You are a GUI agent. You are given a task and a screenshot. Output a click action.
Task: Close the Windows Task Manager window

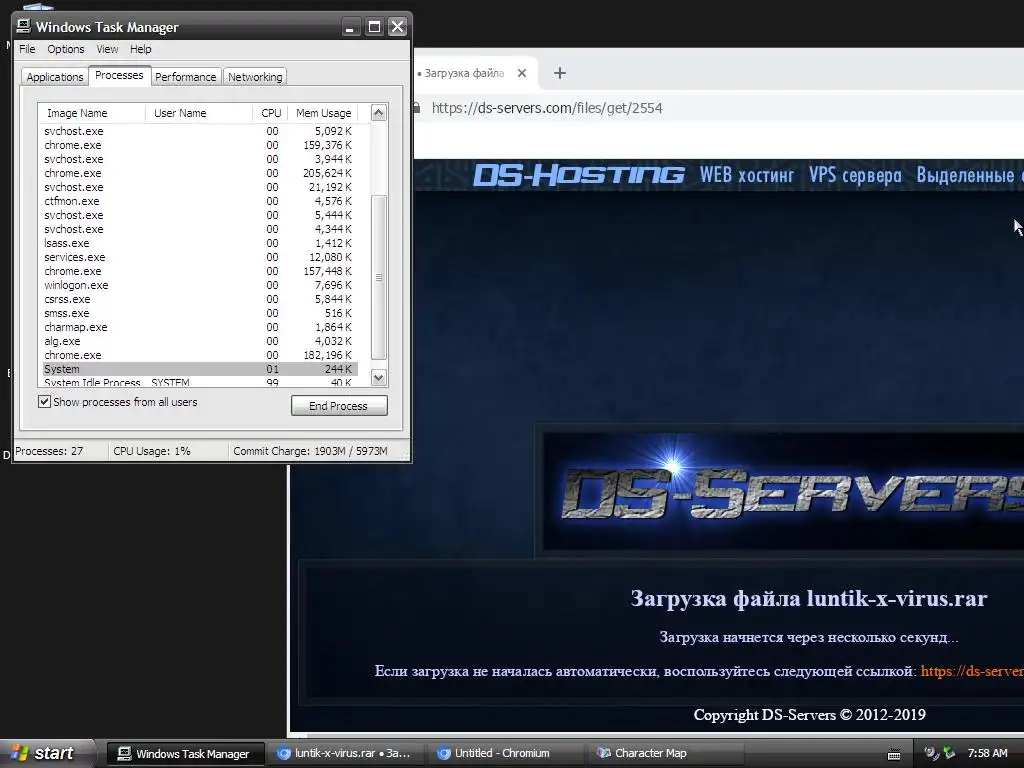tap(397, 27)
